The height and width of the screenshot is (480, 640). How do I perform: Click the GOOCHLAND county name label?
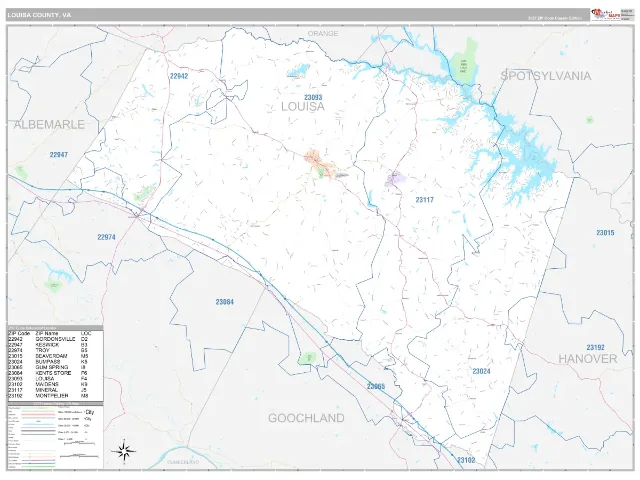click(306, 418)
